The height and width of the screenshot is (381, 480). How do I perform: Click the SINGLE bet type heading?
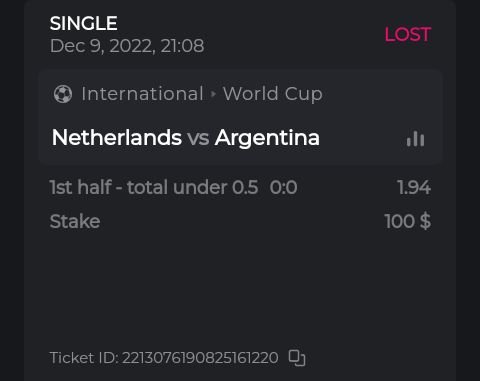click(x=83, y=23)
